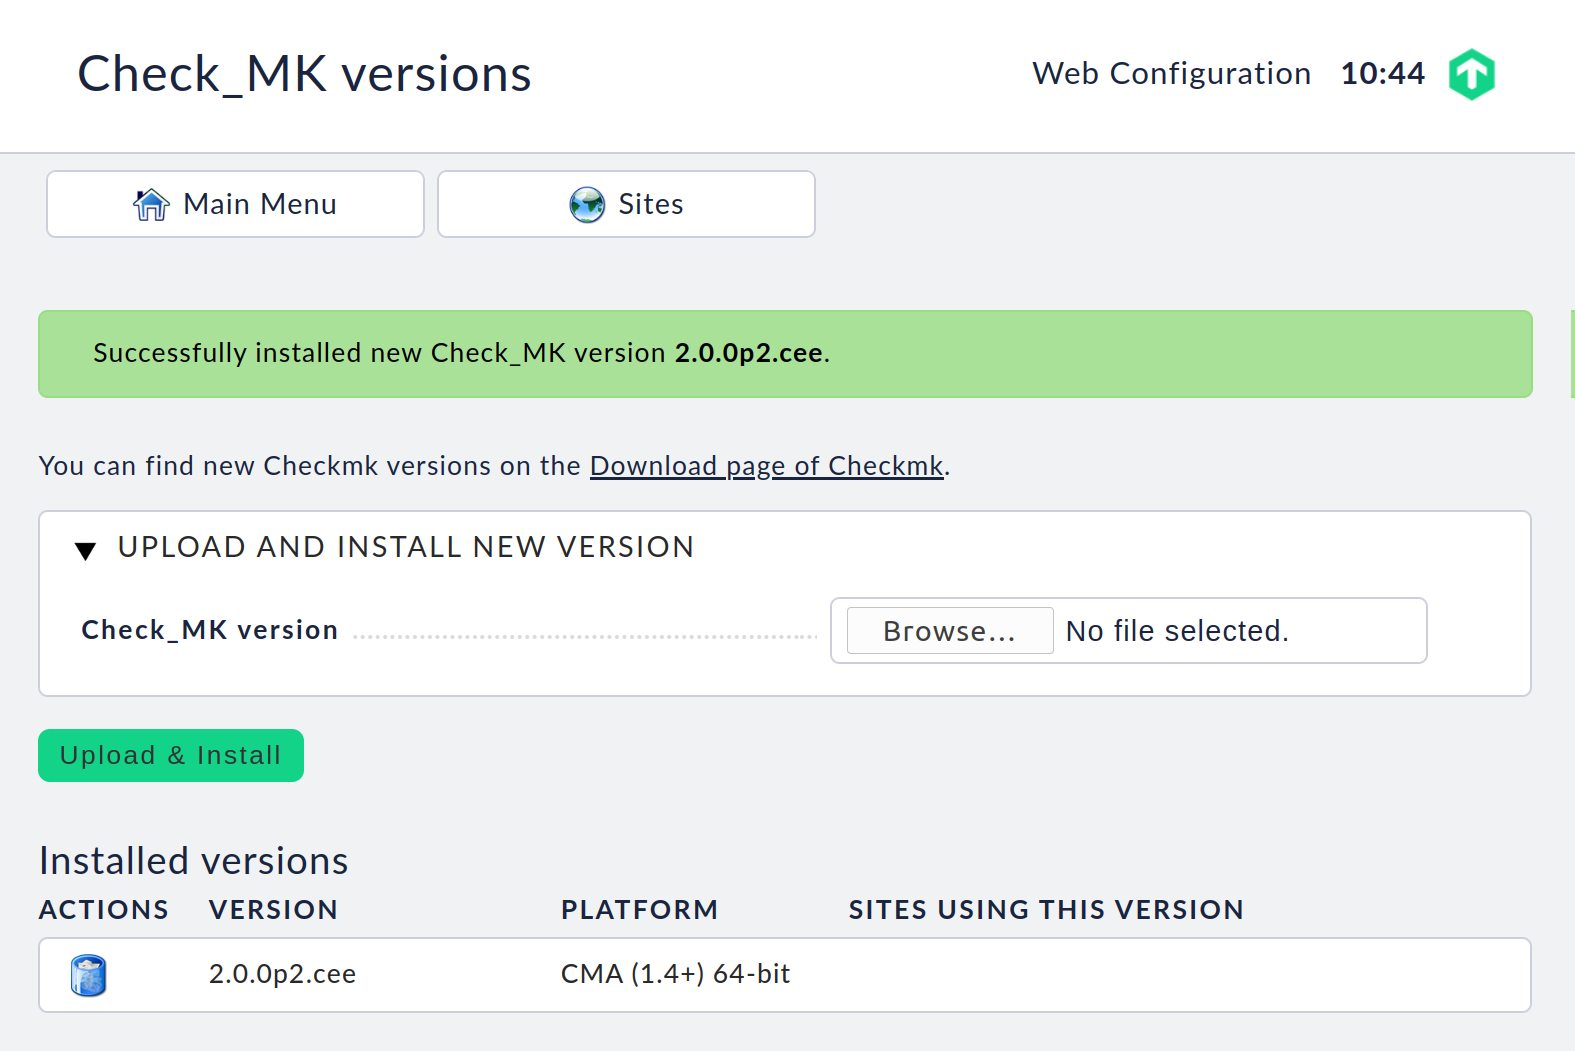Click the SITES USING THIS VERSION header
This screenshot has width=1575, height=1051.
click(x=1046, y=910)
